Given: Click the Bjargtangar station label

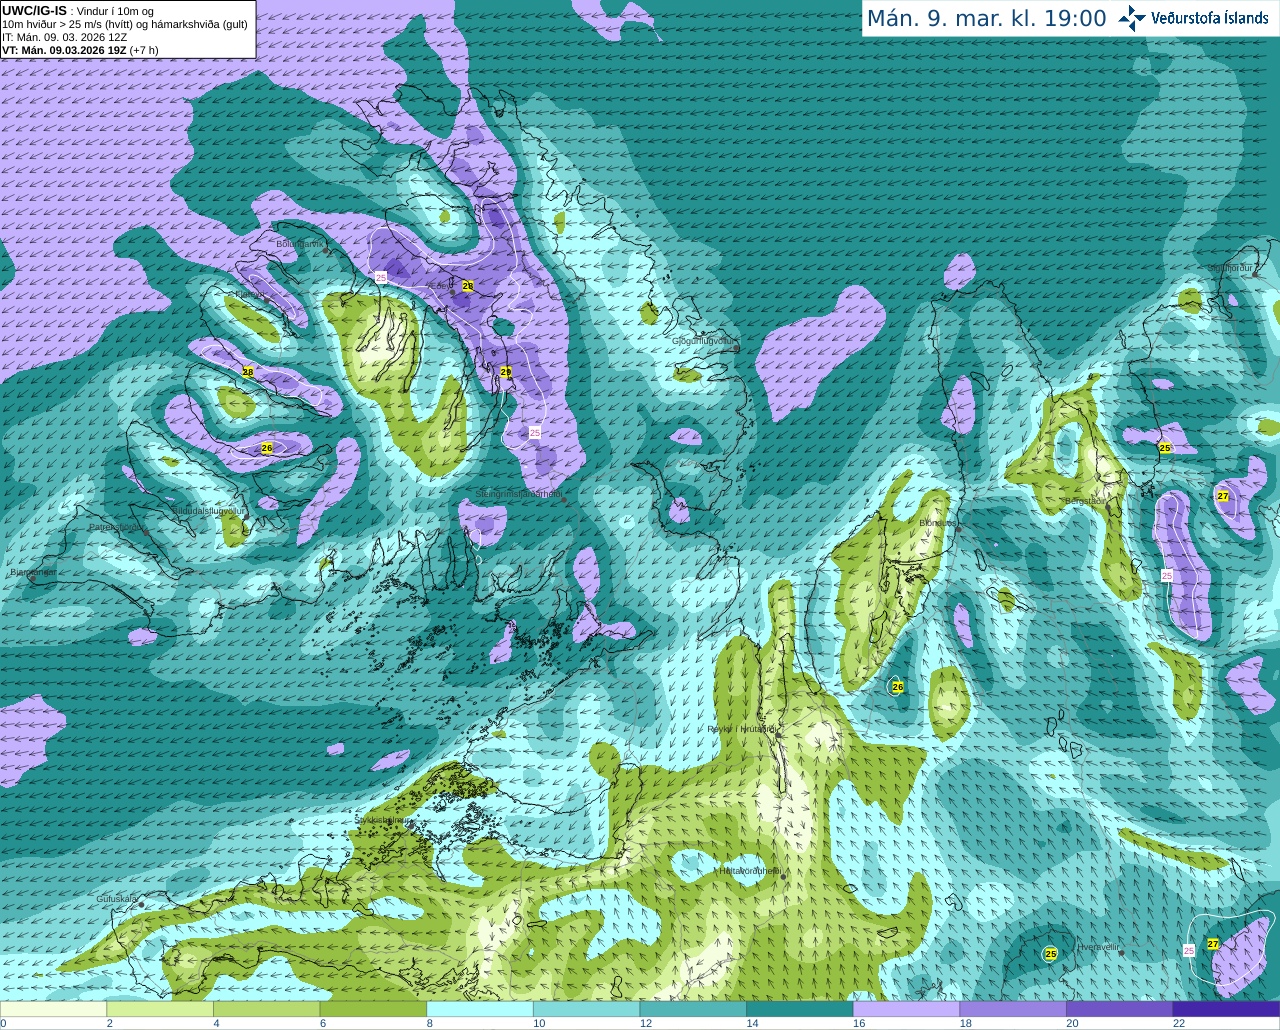Looking at the screenshot, I should pos(33,573).
